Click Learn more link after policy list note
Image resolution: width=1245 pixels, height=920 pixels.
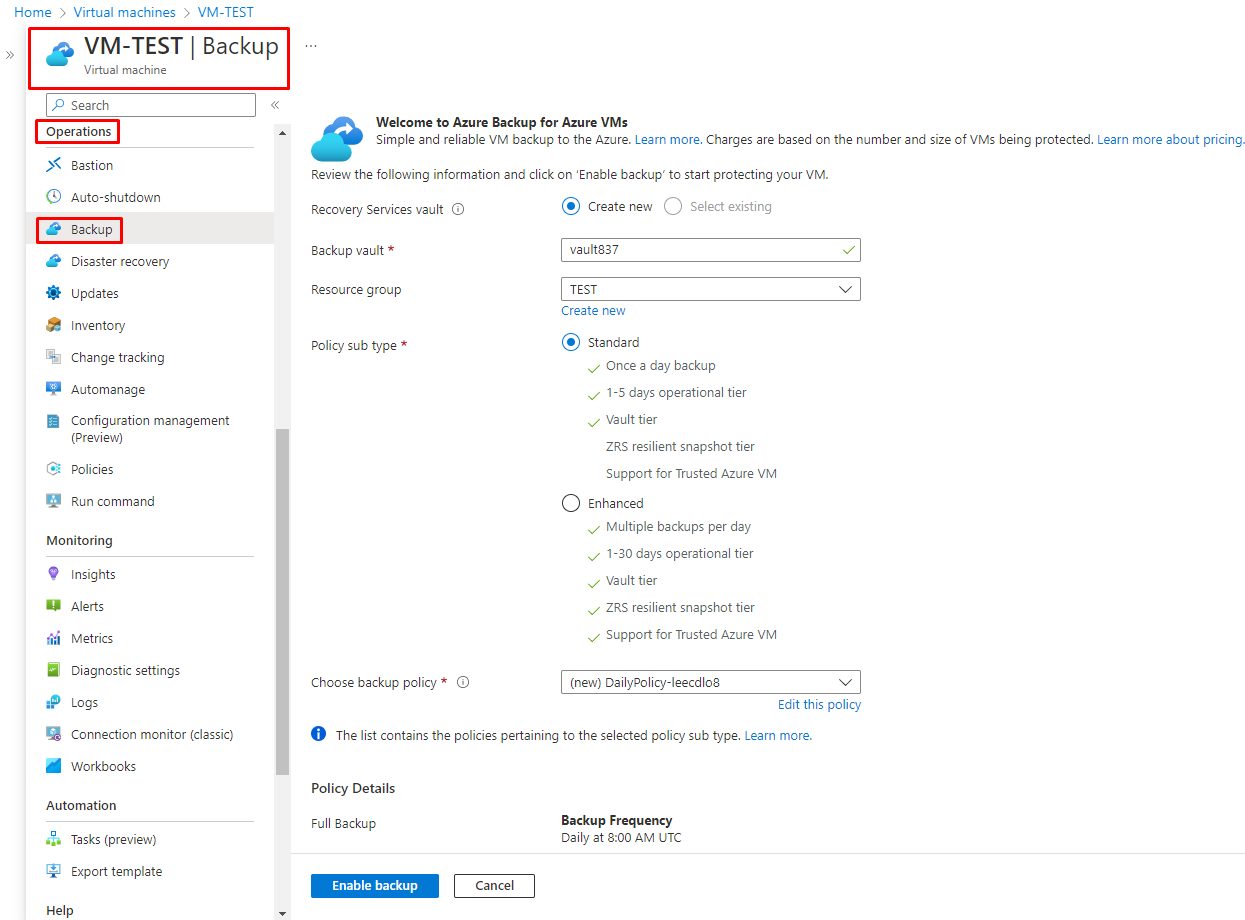pyautogui.click(x=778, y=736)
